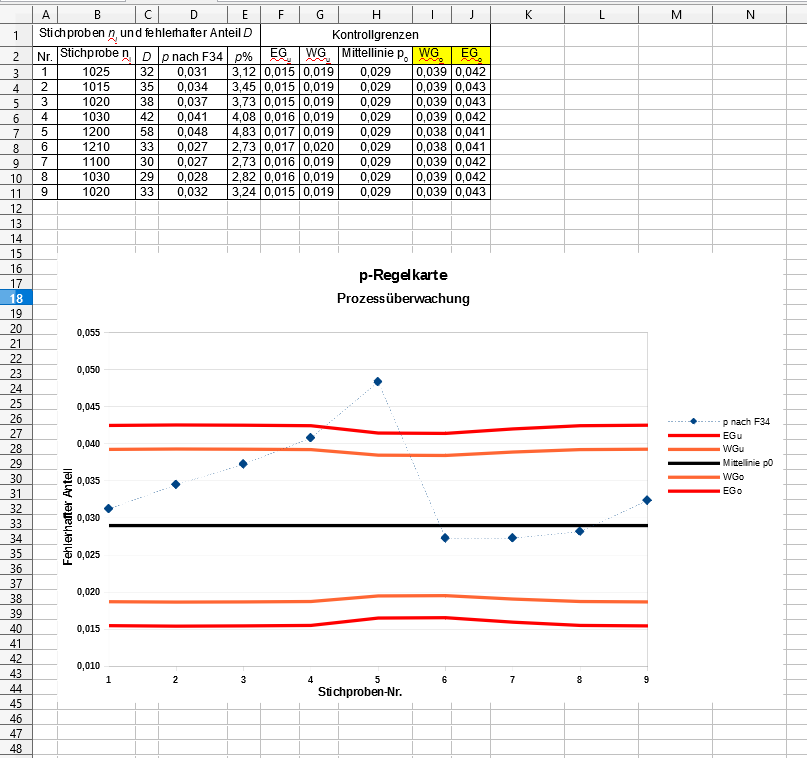Select the yellow EGo header cell
The height and width of the screenshot is (758, 807).
[470, 54]
